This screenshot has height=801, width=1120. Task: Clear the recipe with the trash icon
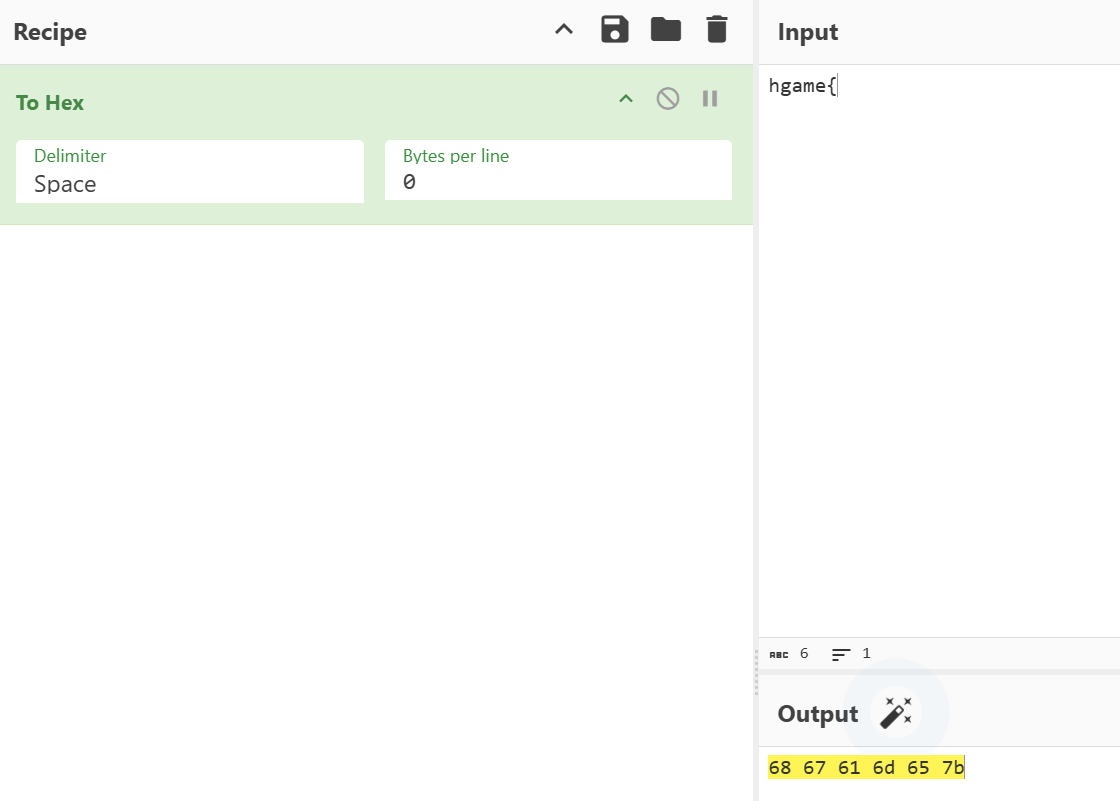(x=717, y=30)
